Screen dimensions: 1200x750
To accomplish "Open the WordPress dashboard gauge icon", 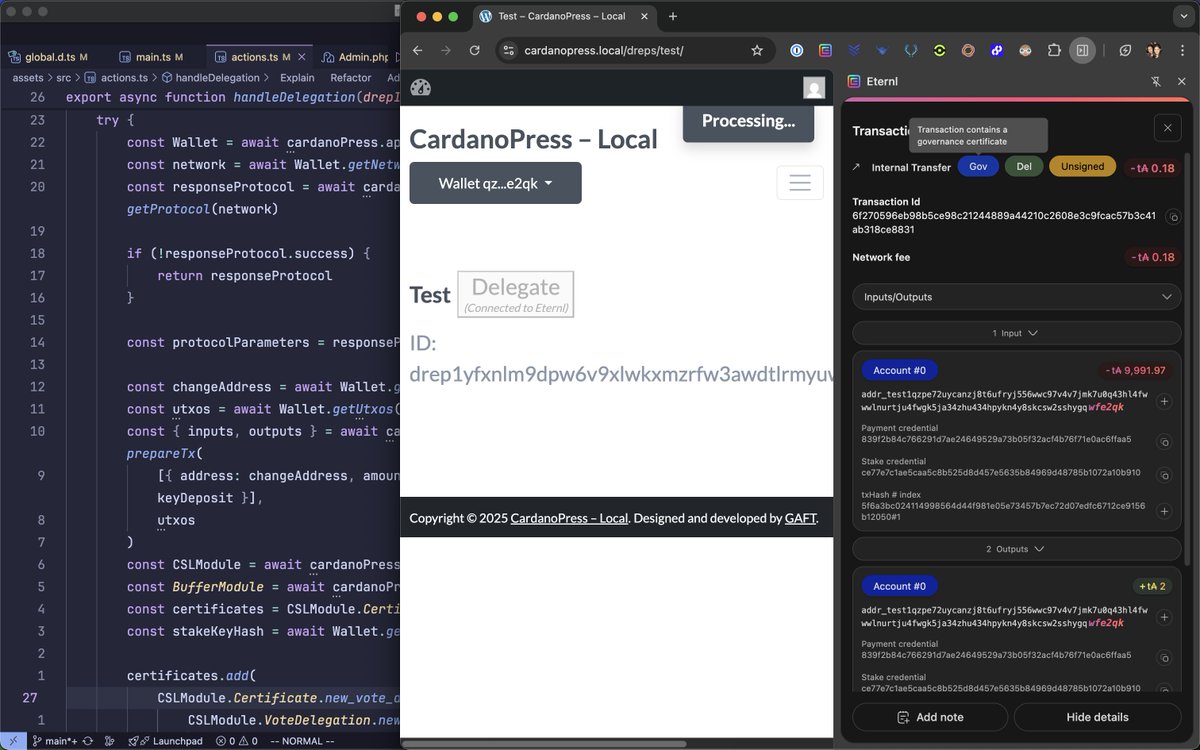I will click(421, 88).
